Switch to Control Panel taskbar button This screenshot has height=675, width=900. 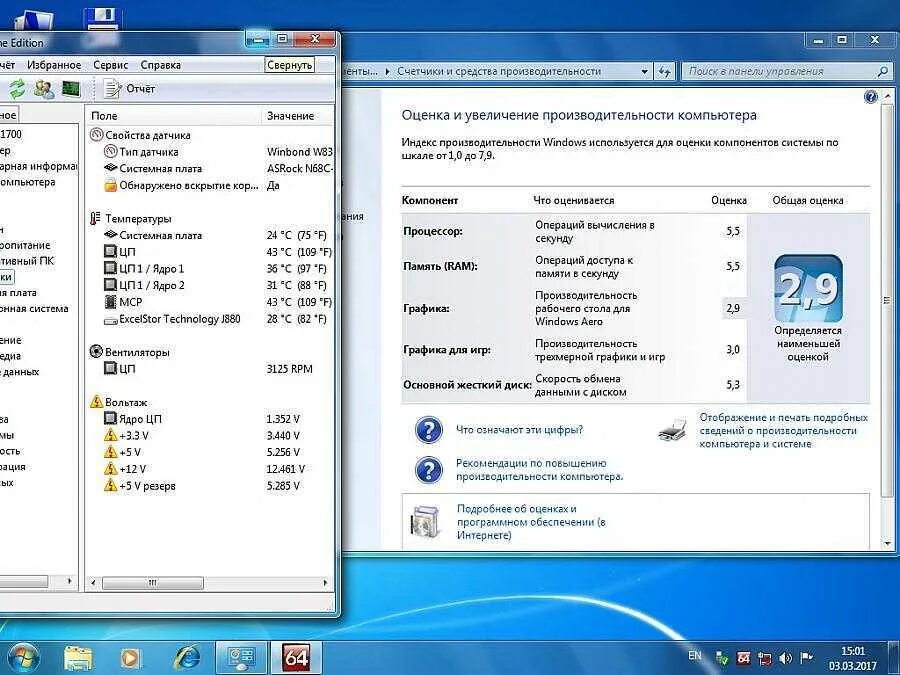click(241, 658)
